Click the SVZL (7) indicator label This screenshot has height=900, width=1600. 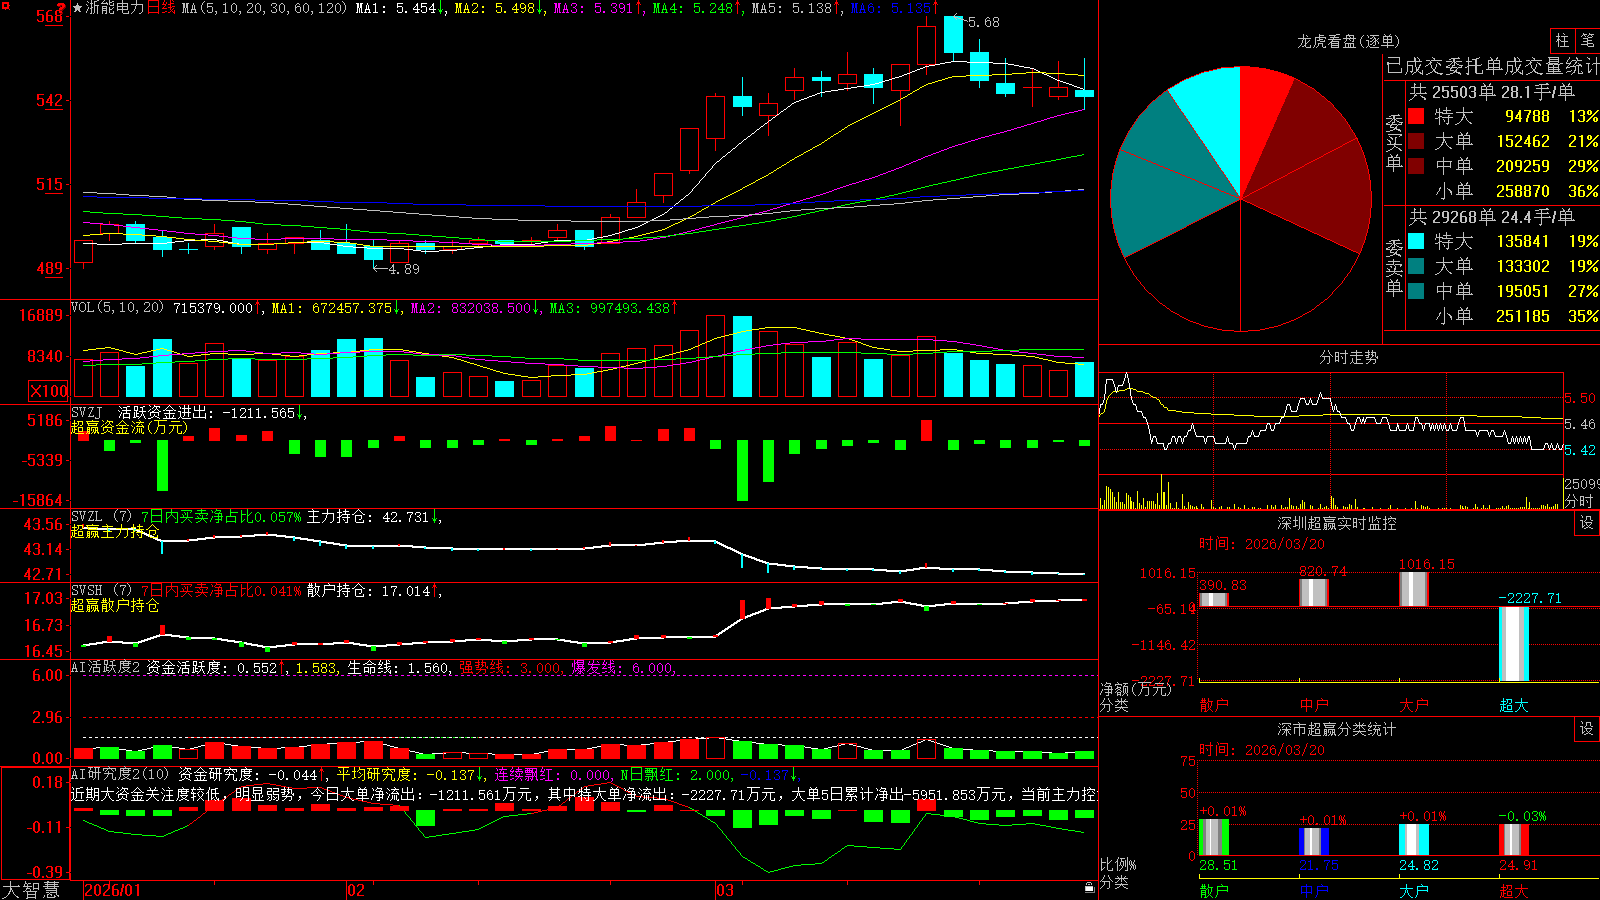(101, 517)
